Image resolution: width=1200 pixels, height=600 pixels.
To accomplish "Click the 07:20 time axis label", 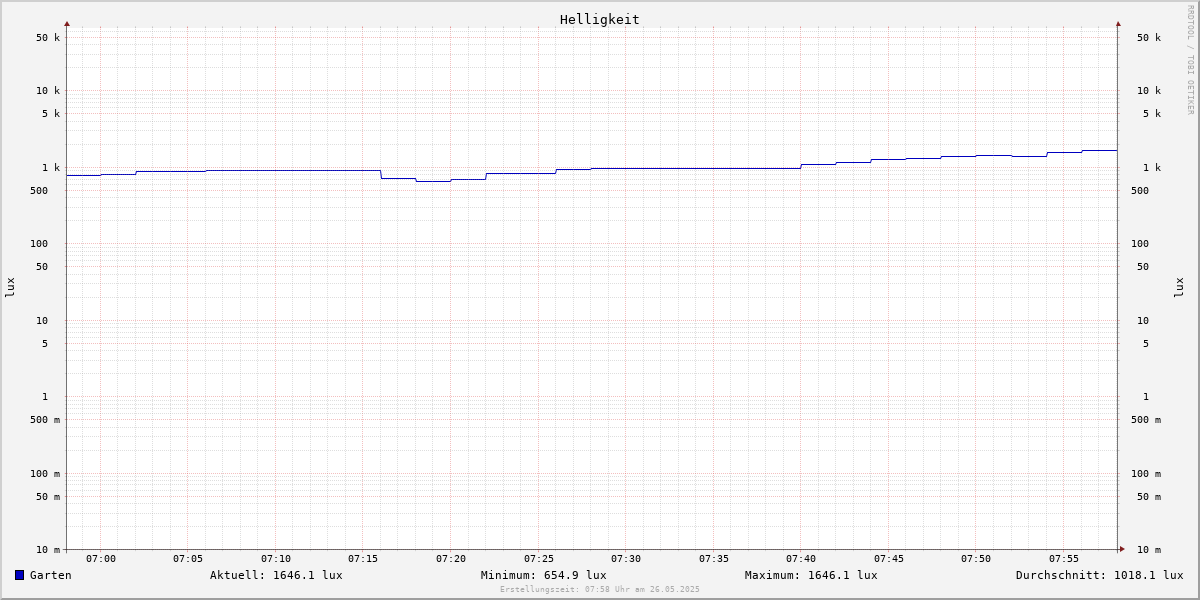I will 451,559.
